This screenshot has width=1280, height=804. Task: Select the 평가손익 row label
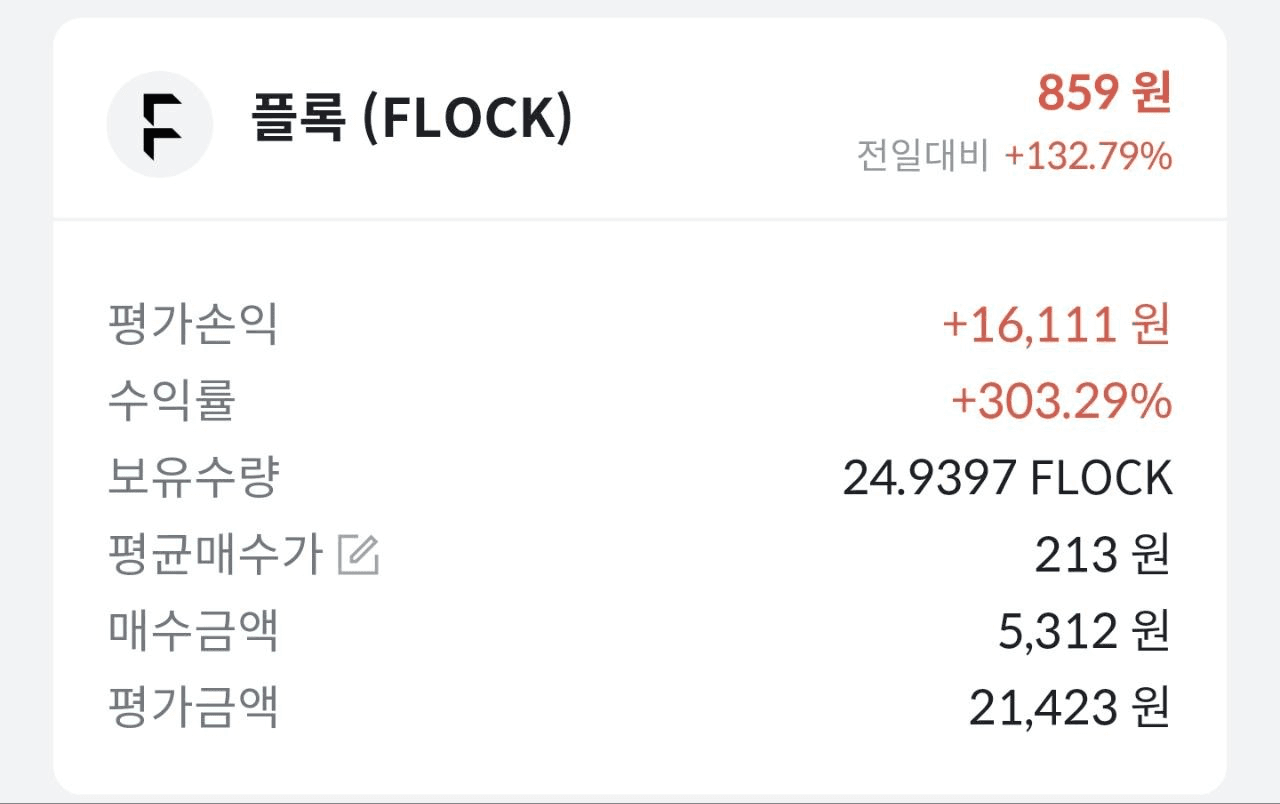click(193, 325)
